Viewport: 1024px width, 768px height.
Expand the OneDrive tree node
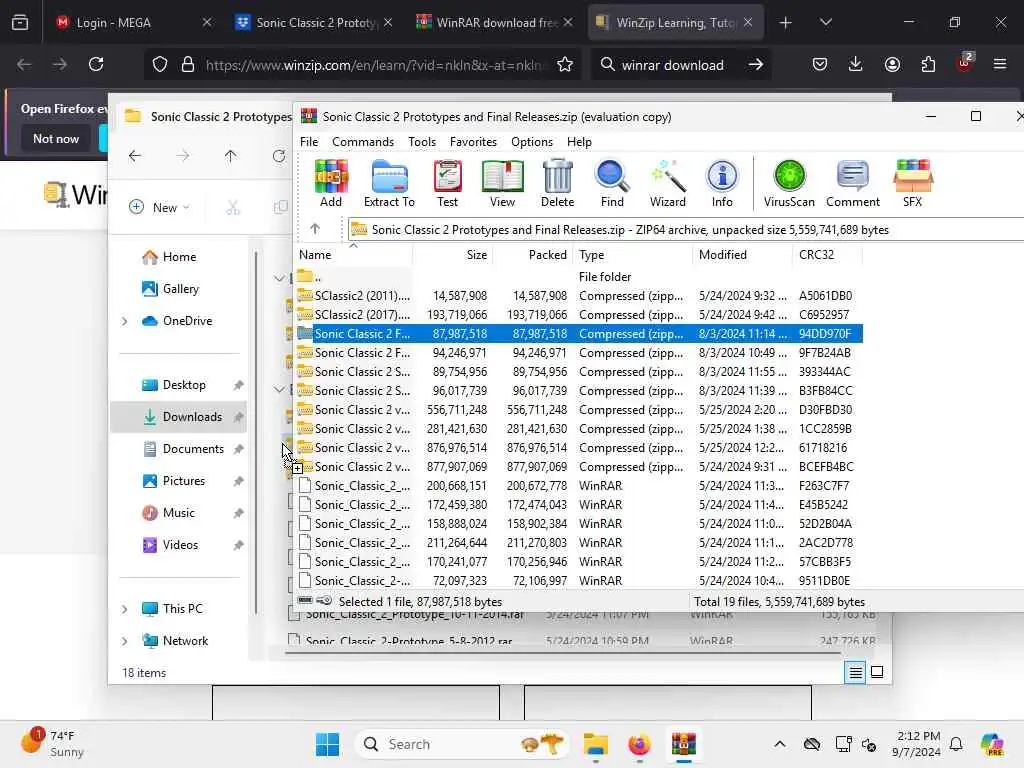click(x=125, y=321)
